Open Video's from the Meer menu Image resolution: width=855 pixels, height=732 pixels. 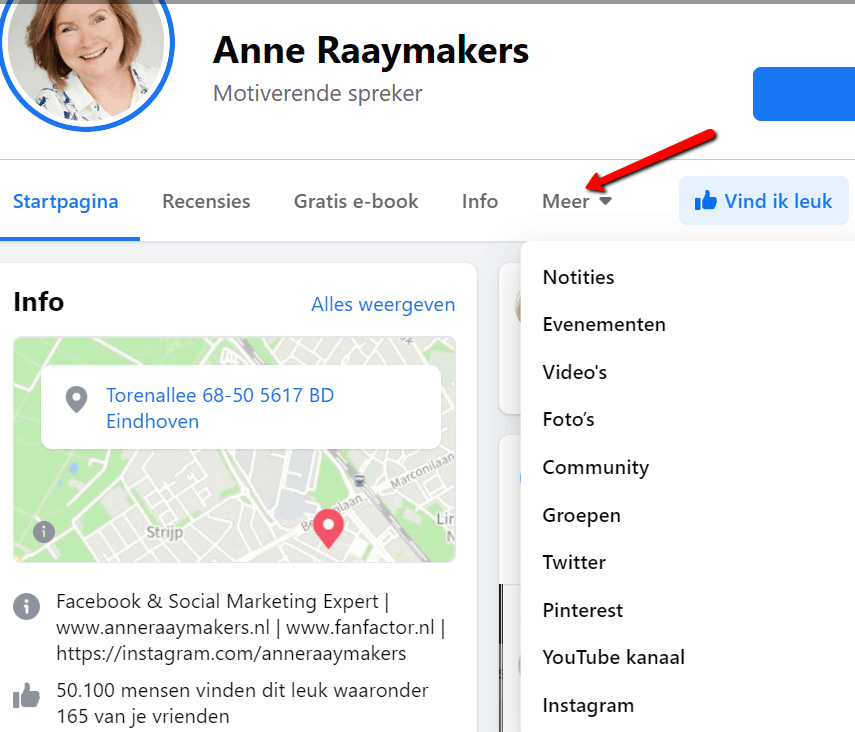click(x=575, y=372)
